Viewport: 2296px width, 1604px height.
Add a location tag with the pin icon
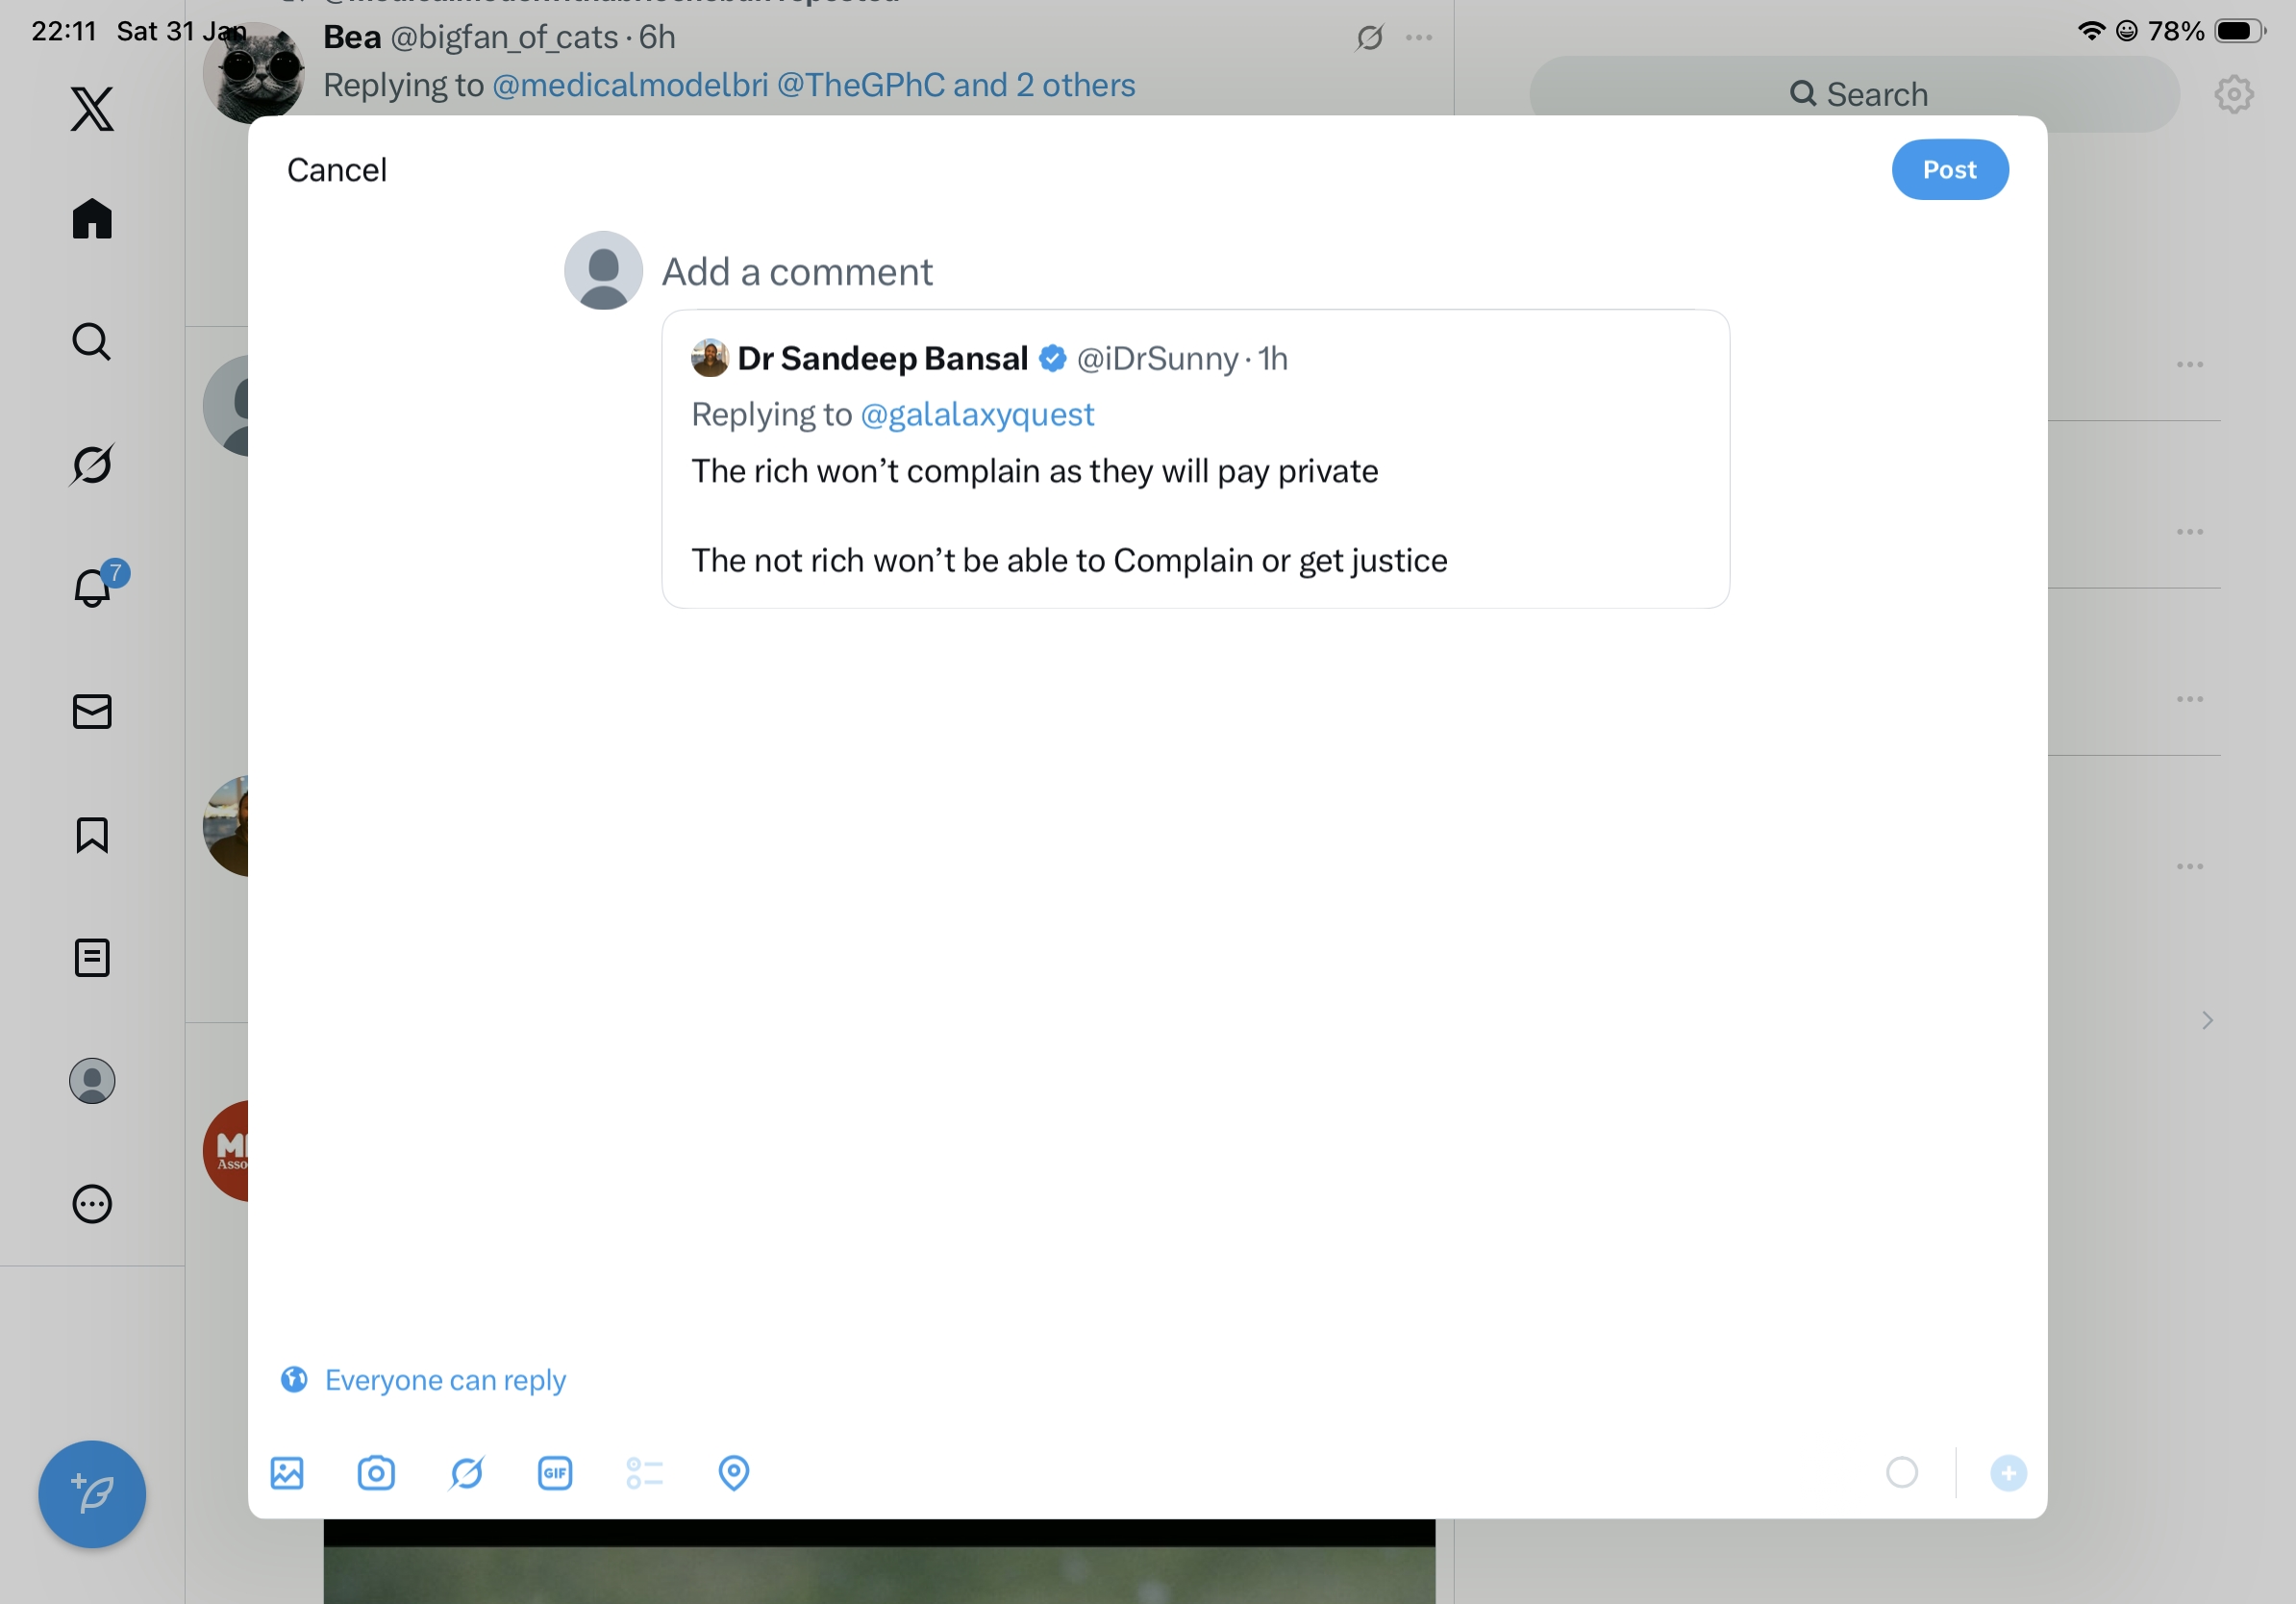coord(733,1472)
